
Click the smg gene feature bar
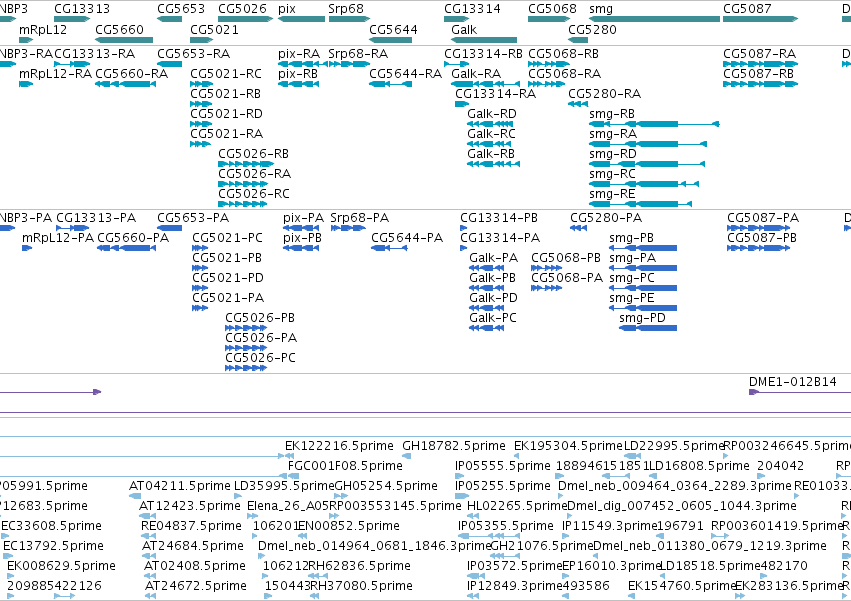point(655,19)
